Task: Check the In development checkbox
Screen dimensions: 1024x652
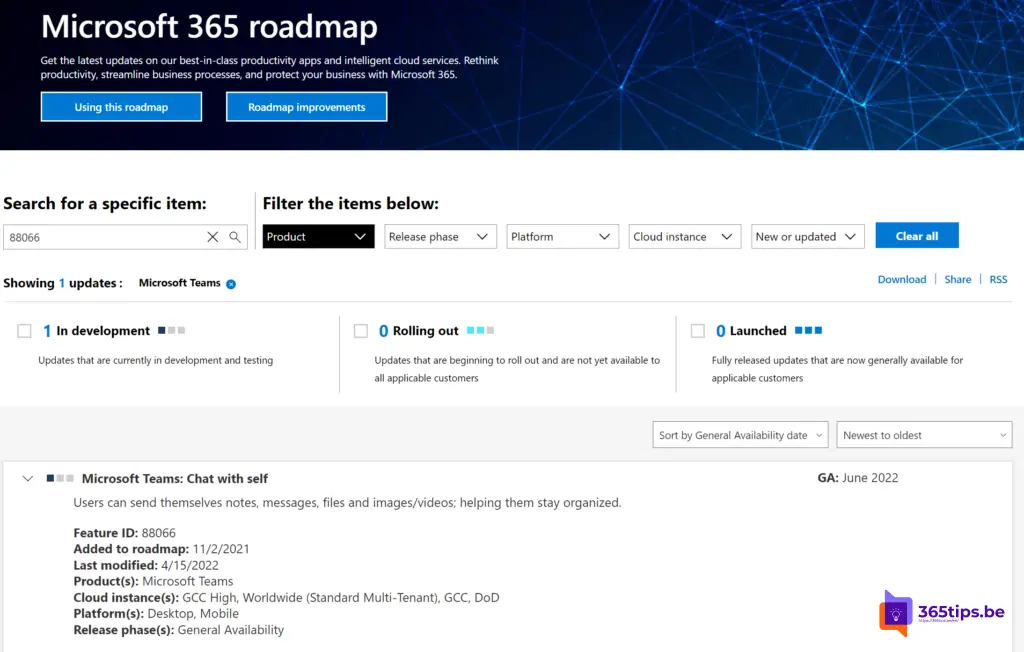Action: coord(25,331)
